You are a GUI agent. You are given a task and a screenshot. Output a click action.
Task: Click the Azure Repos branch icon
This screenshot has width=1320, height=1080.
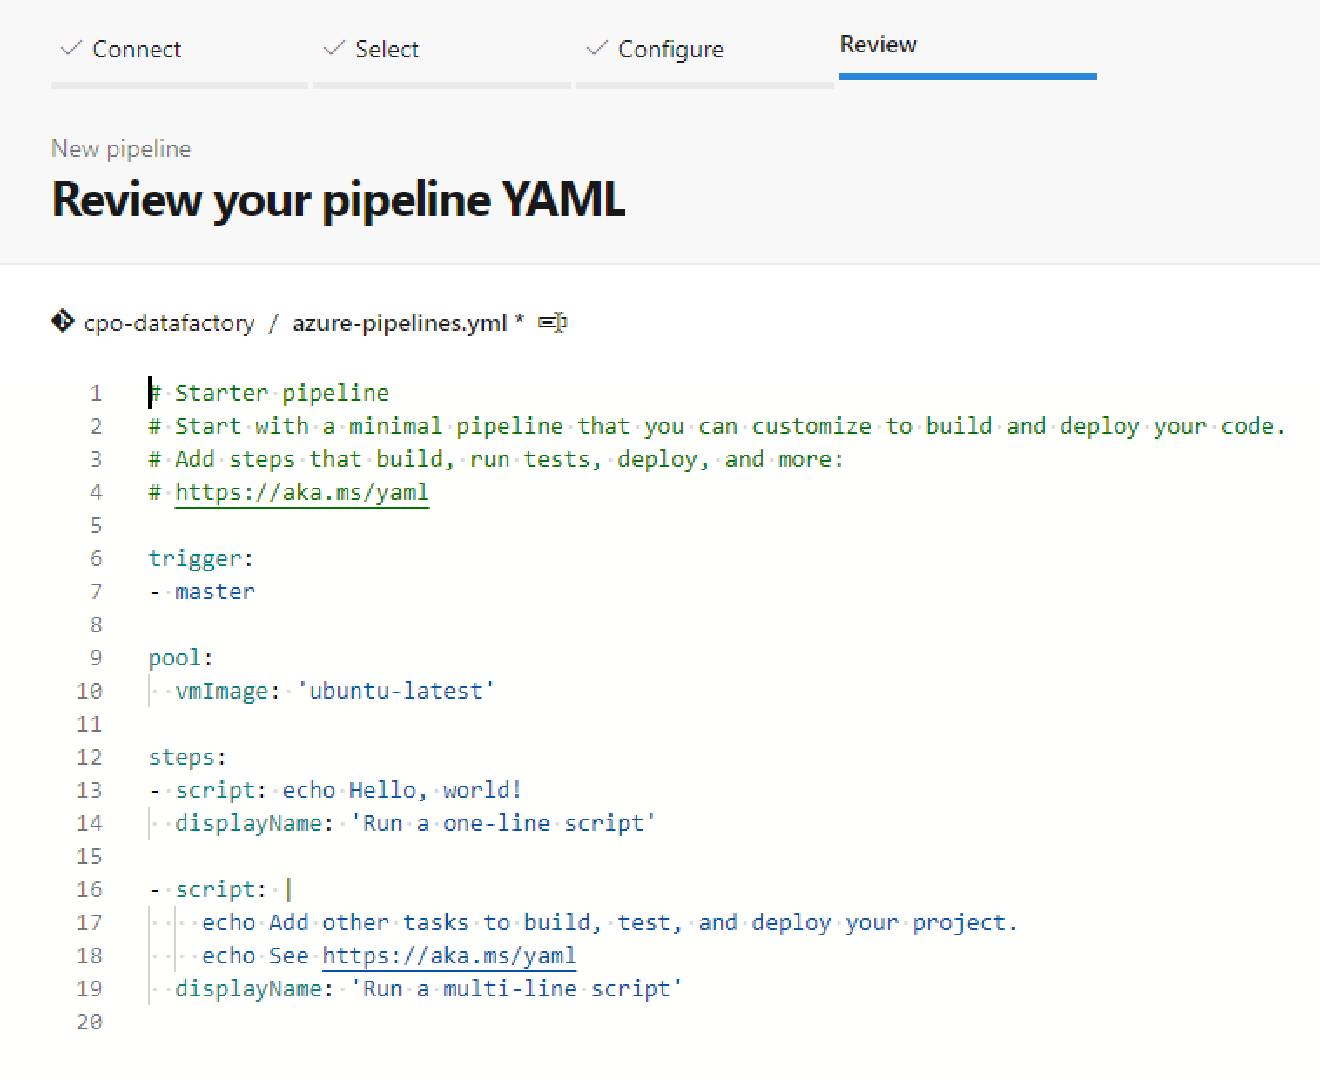tap(62, 321)
